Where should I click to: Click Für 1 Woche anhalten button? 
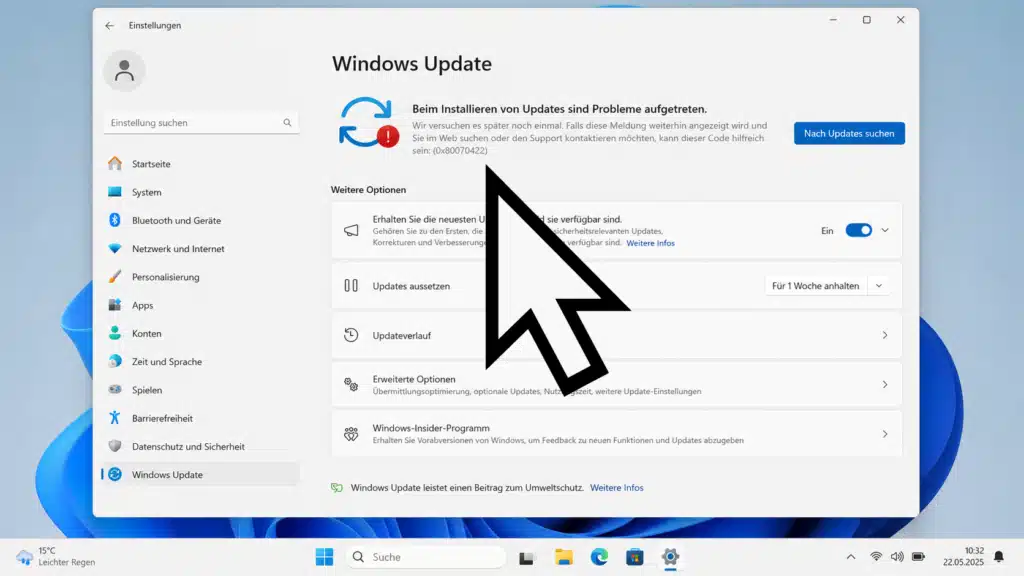(815, 285)
